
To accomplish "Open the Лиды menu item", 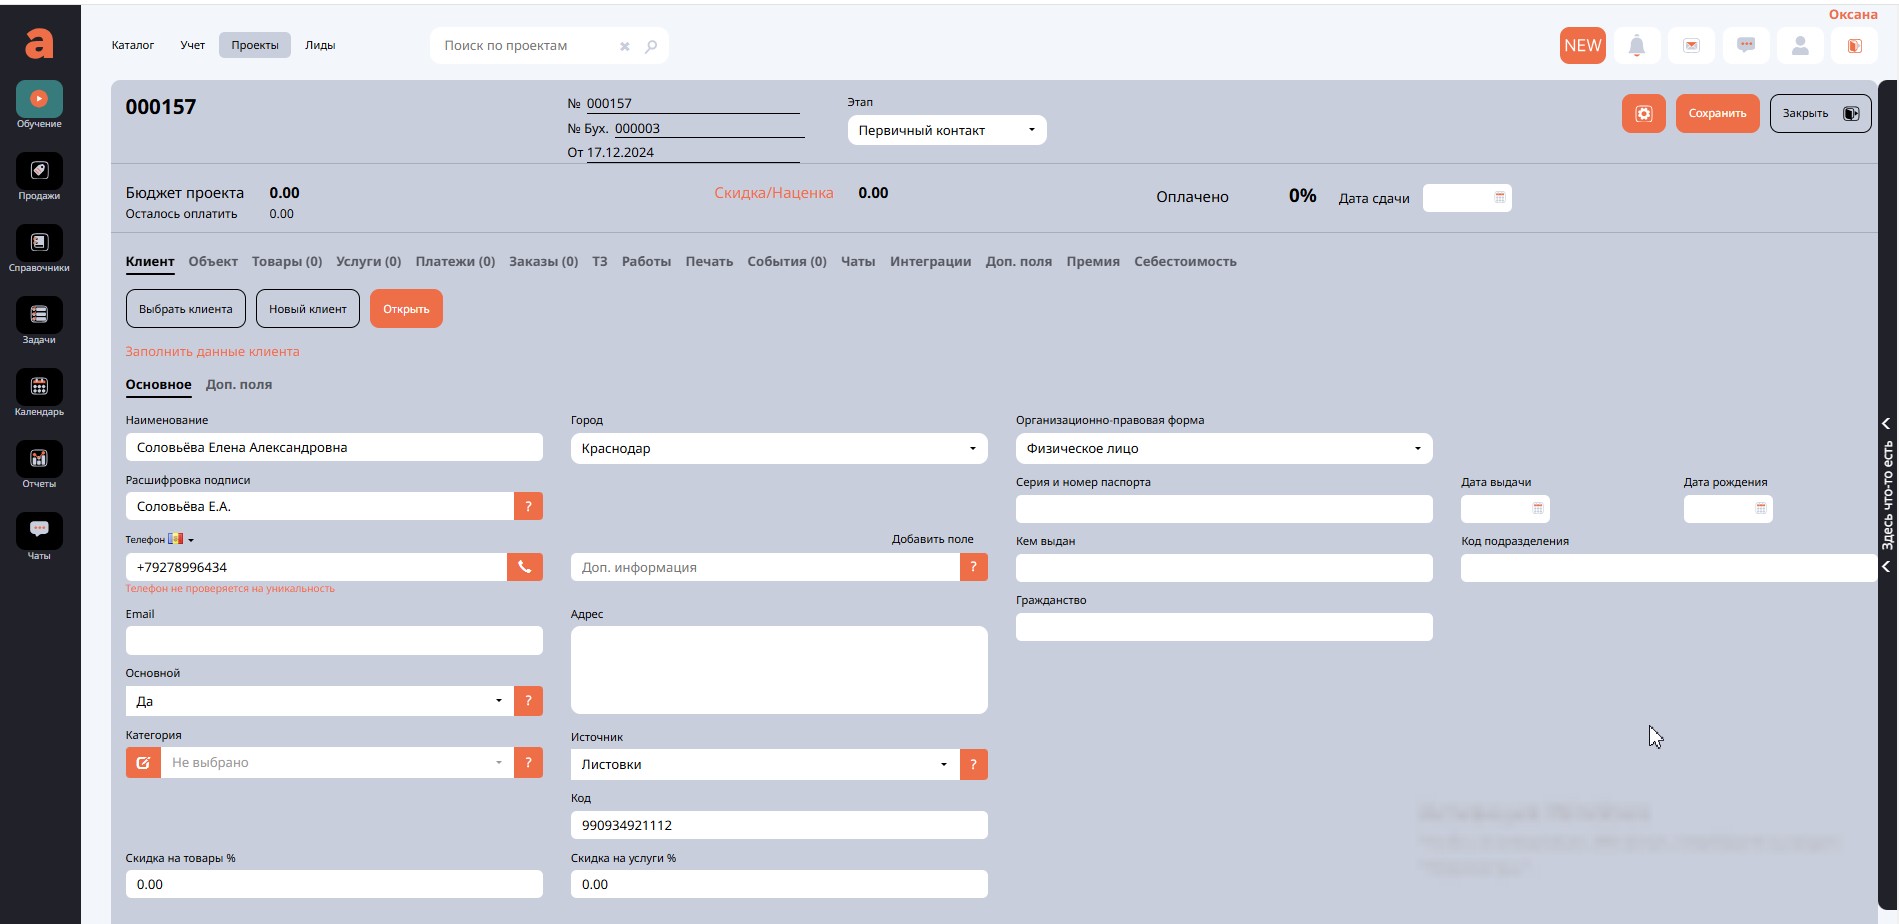I will click(x=320, y=46).
